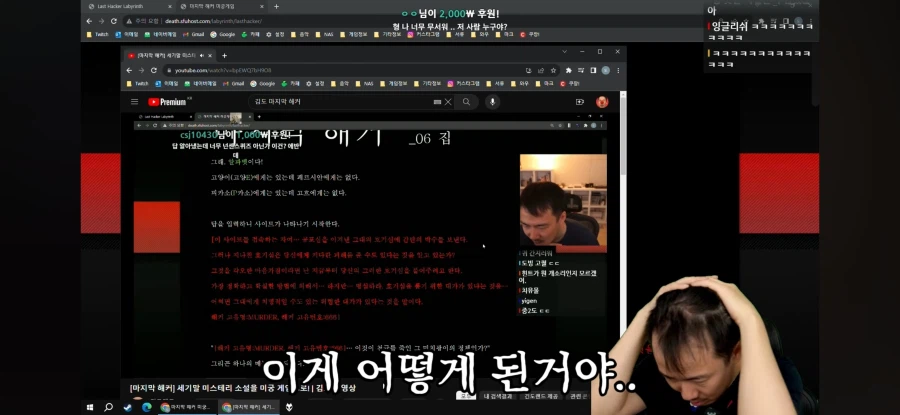This screenshot has width=900, height=415.
Task: Open Chrome media controls icon
Action: (581, 70)
